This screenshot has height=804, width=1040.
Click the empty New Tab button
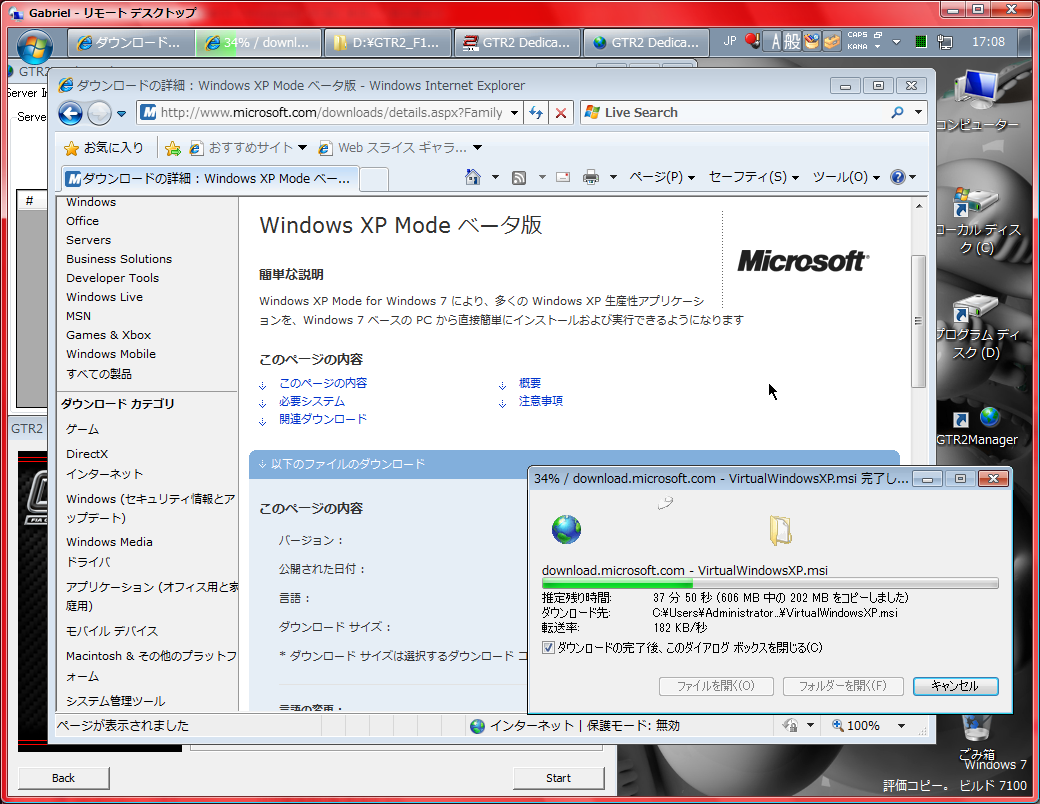point(374,179)
